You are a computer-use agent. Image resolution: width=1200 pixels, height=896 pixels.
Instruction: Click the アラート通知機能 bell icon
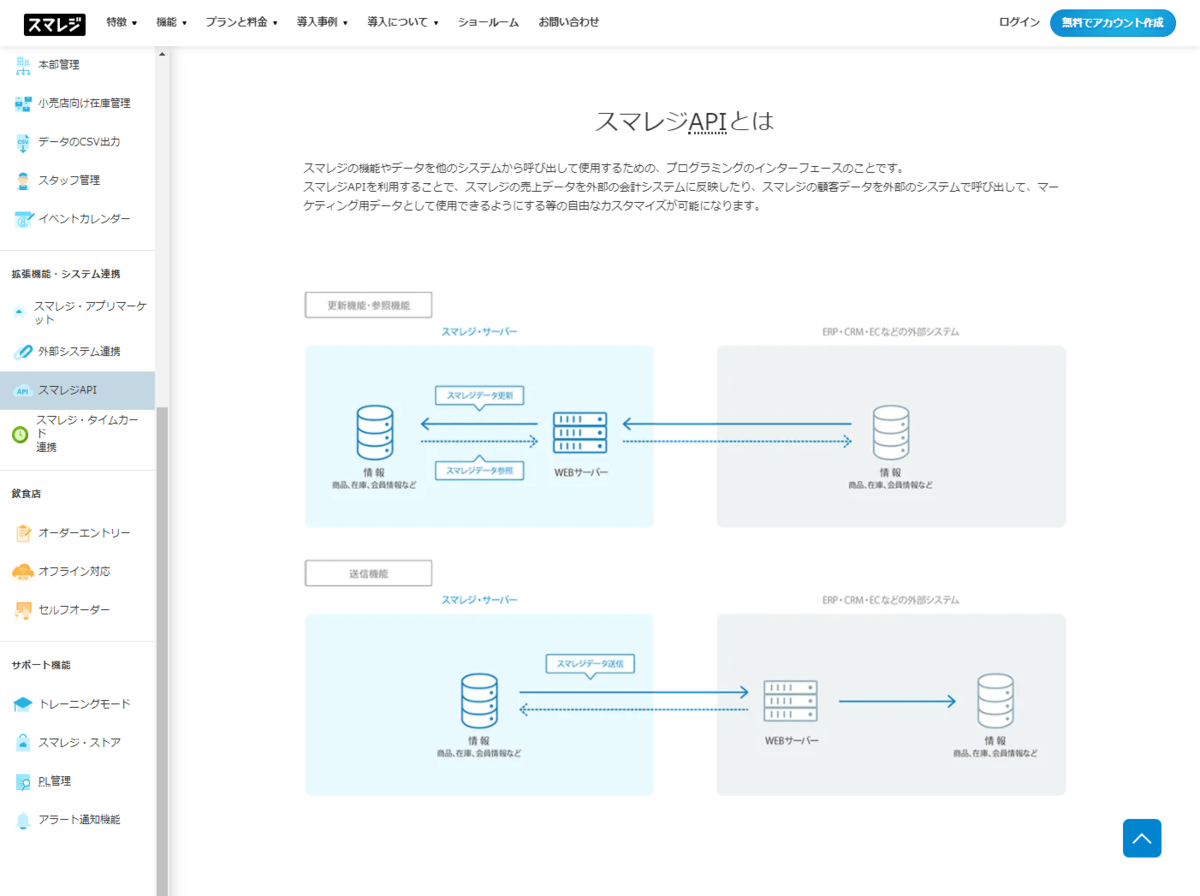(22, 820)
